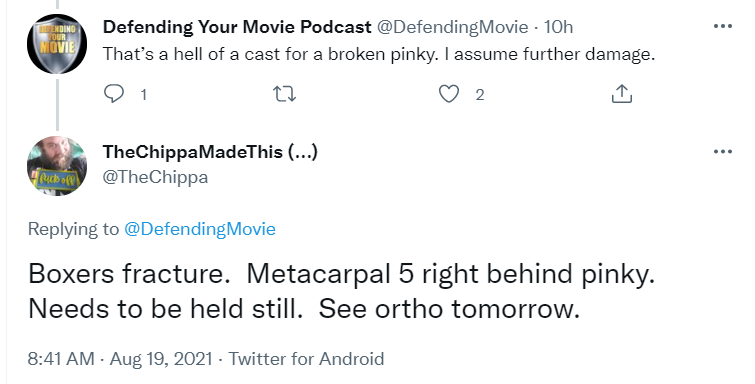Select the tweet text about a broken pinky
Image resolution: width=755 pixels, height=384 pixels.
379,54
